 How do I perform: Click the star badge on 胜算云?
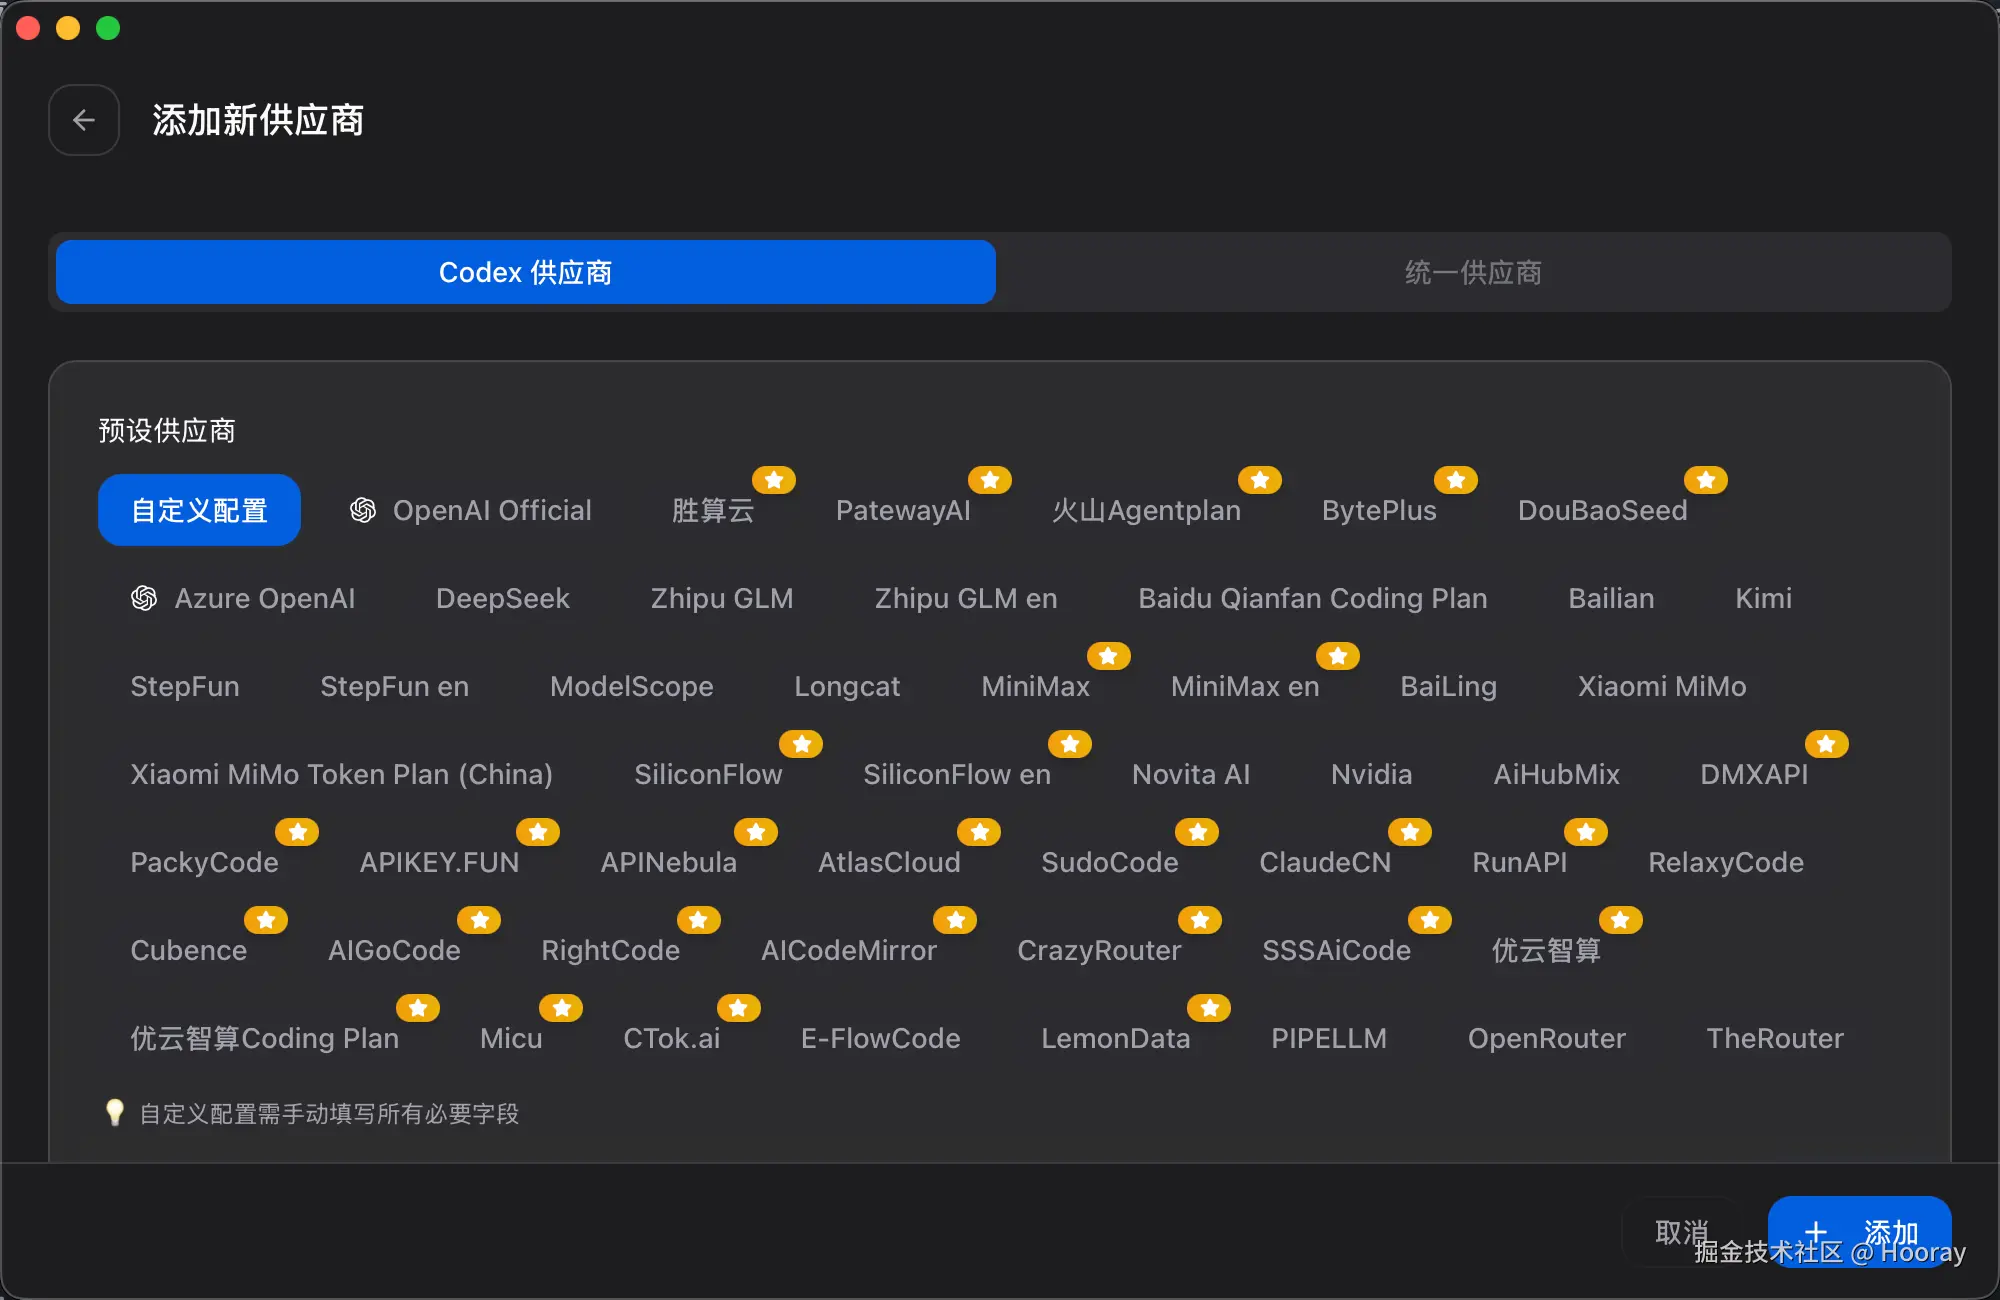click(x=774, y=480)
